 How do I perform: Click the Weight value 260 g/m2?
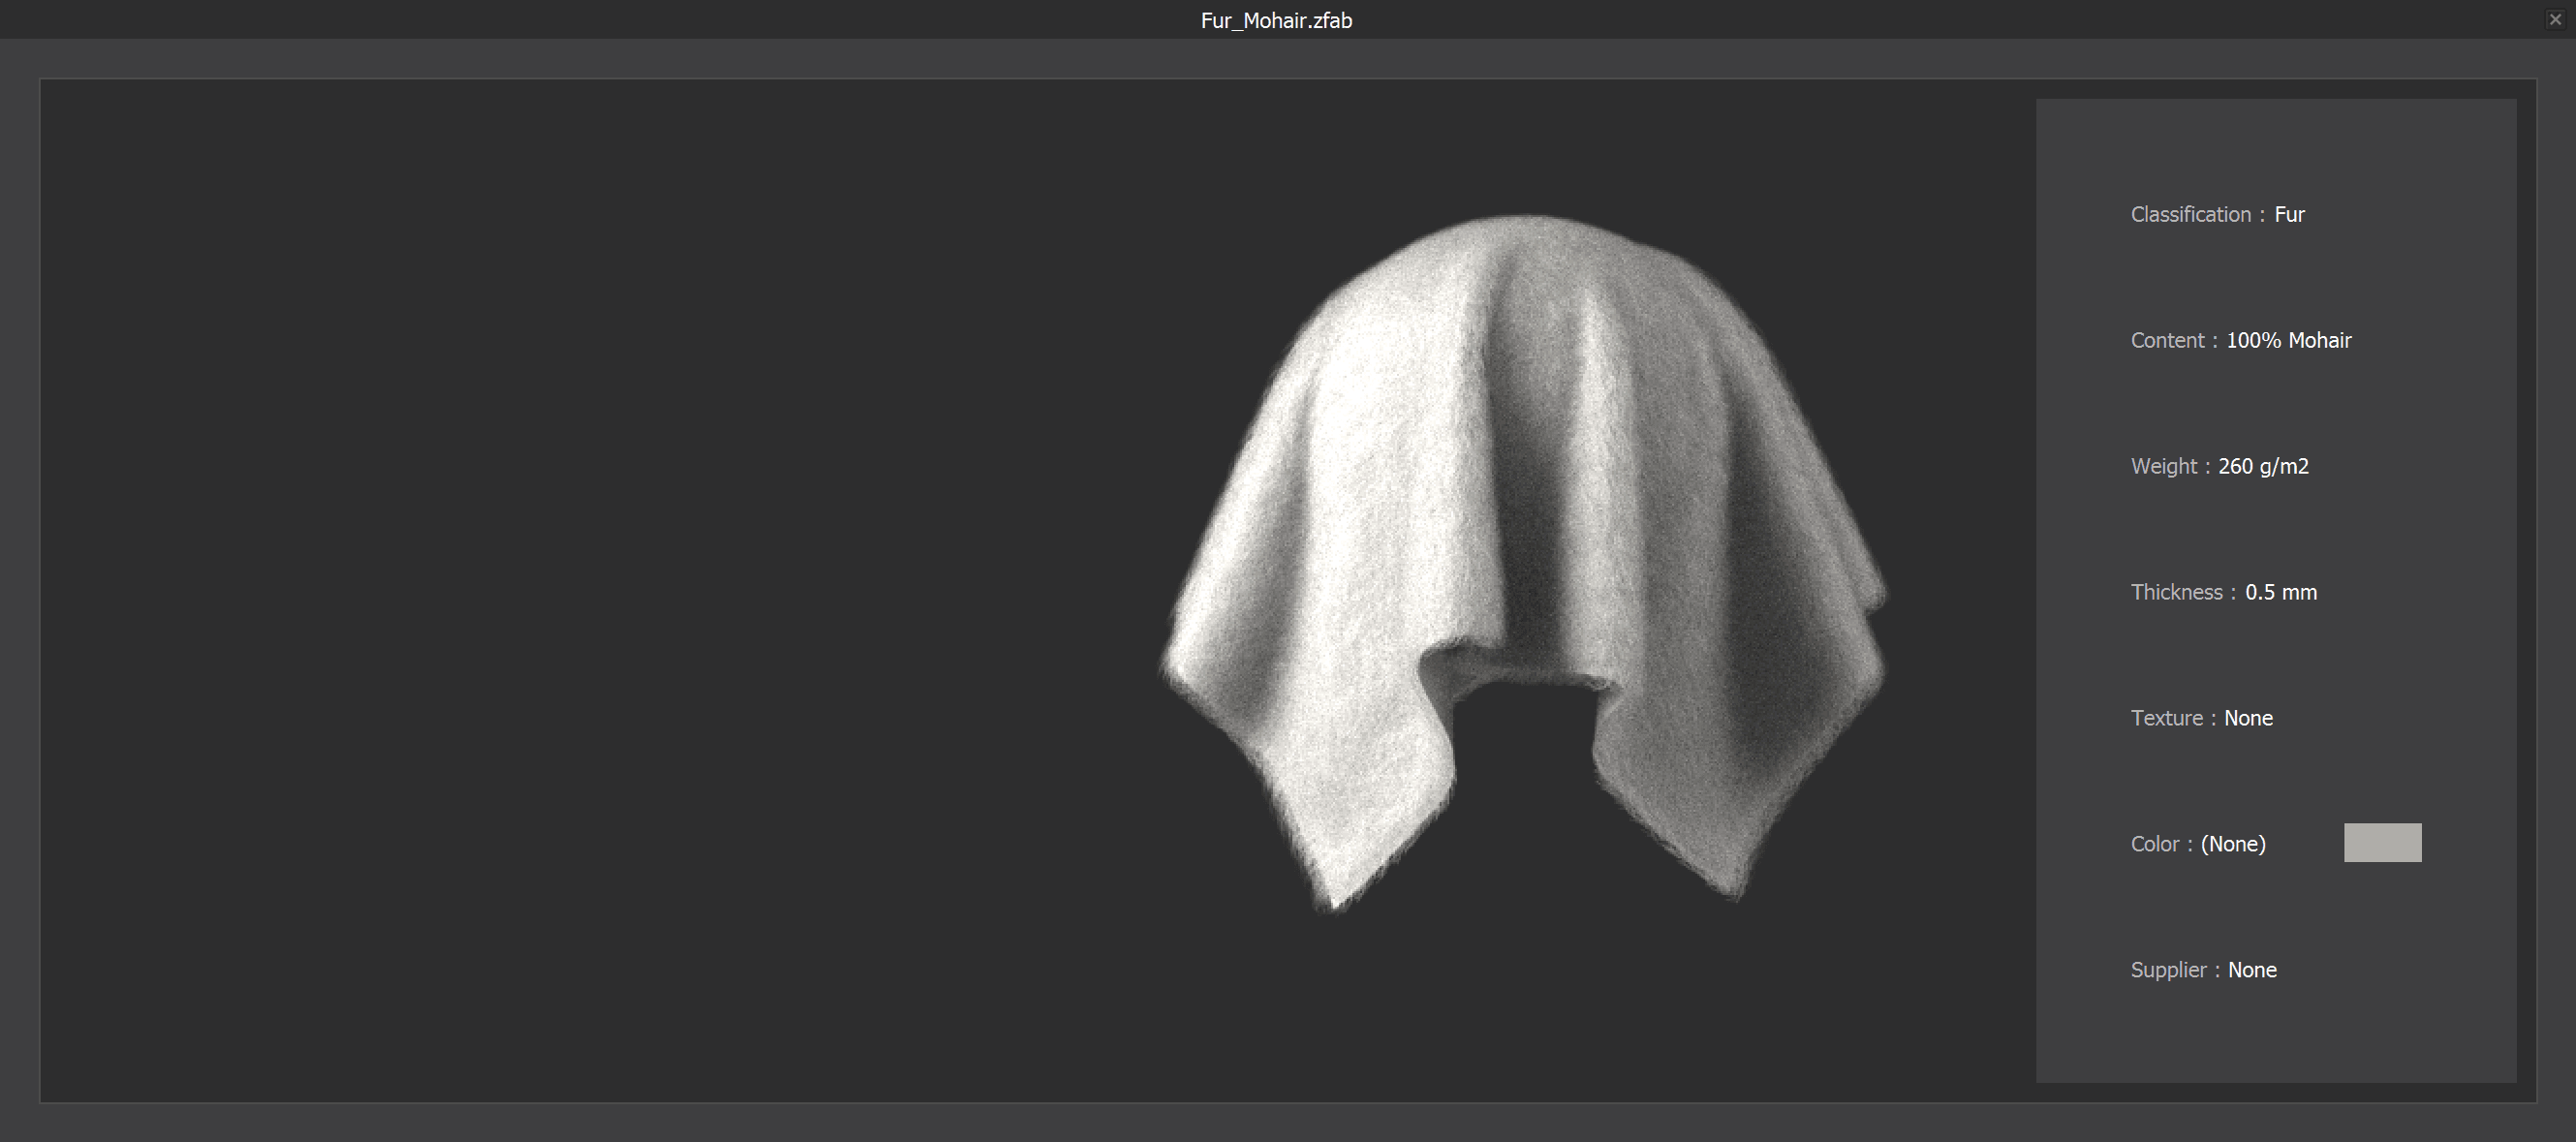[2263, 467]
